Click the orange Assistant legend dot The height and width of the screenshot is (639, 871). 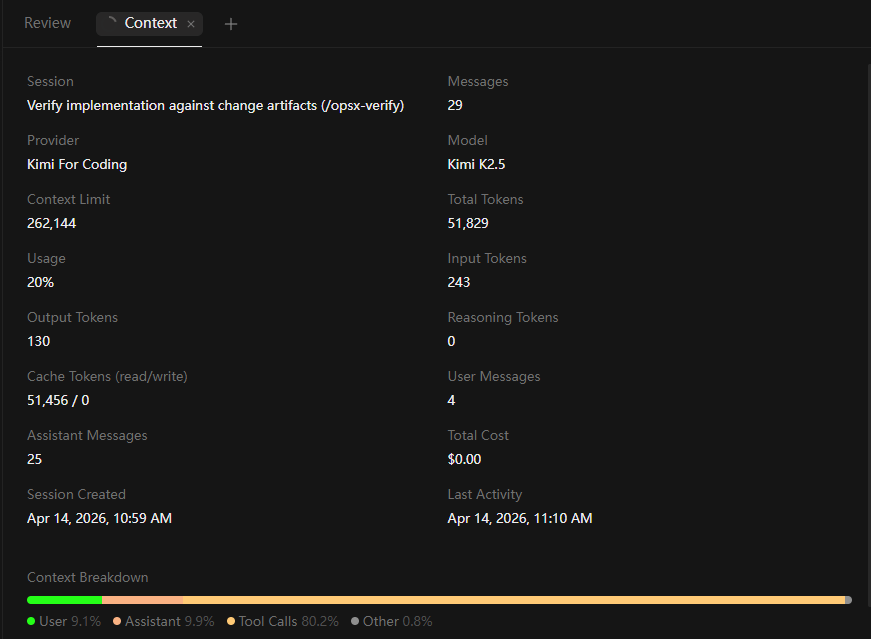tap(117, 621)
